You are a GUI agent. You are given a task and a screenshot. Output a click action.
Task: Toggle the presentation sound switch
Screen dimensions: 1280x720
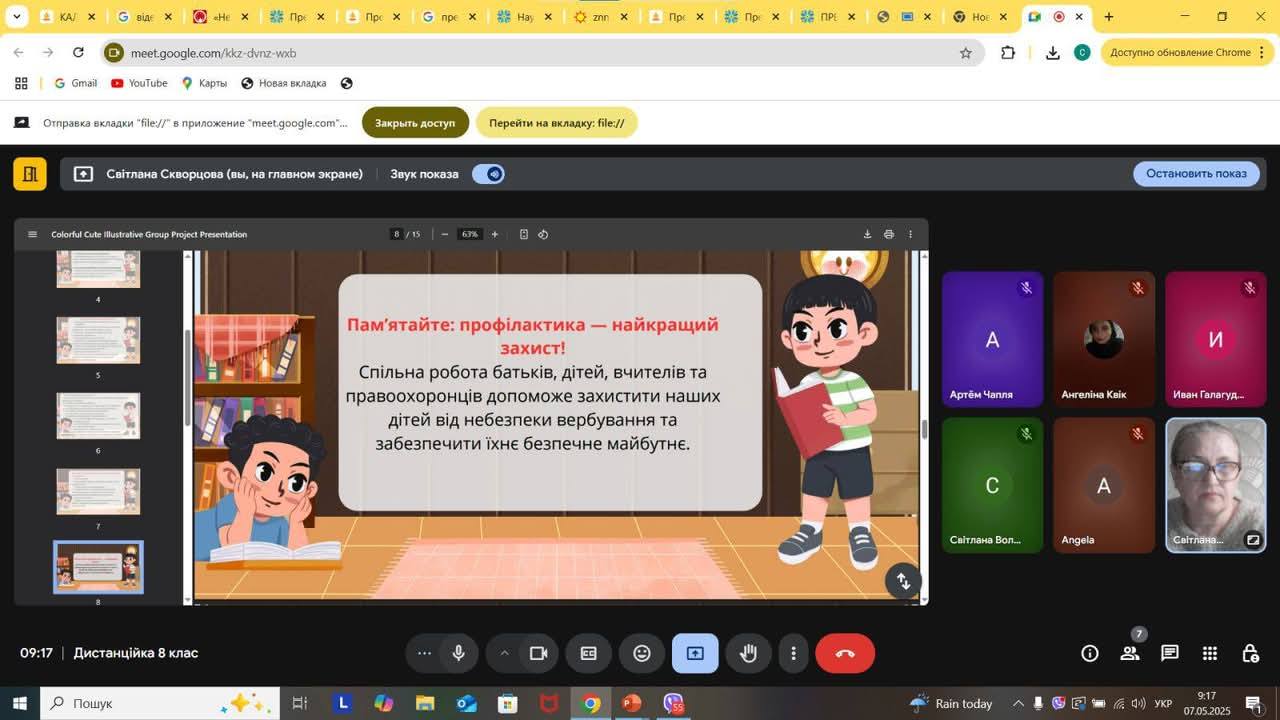pos(489,174)
